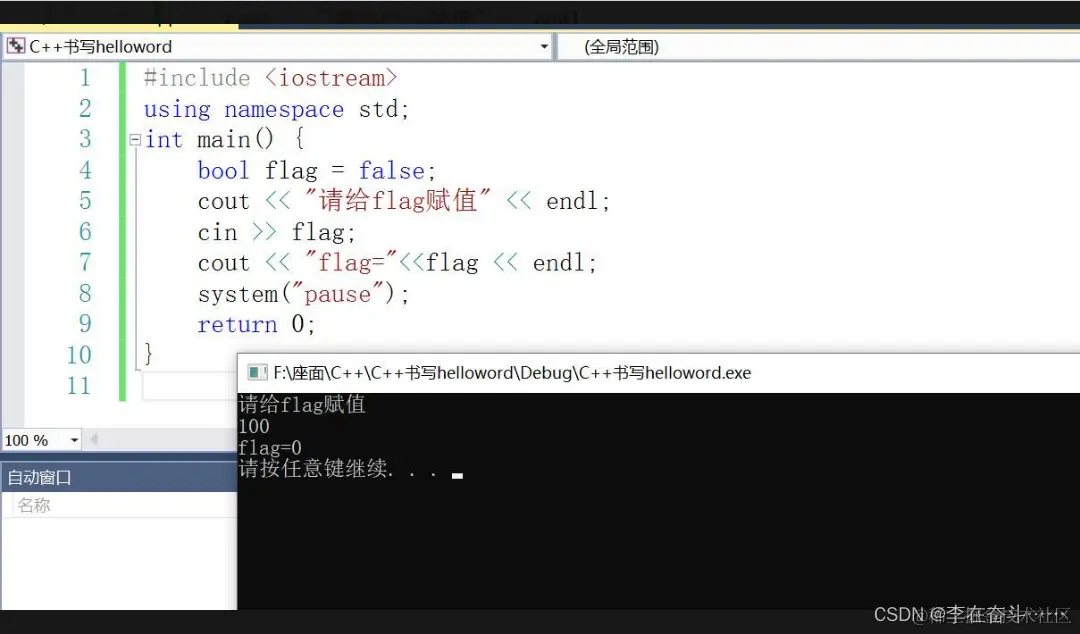Viewport: 1080px width, 634px height.
Task: Click the document icon beside navigation dropdown
Action: point(14,45)
